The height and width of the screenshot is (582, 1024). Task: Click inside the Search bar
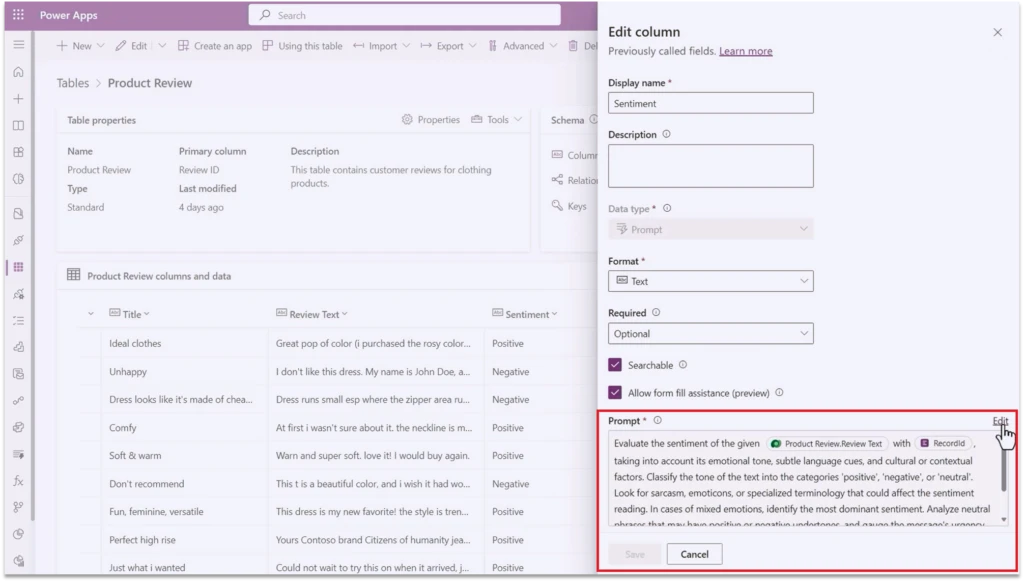[x=404, y=15]
